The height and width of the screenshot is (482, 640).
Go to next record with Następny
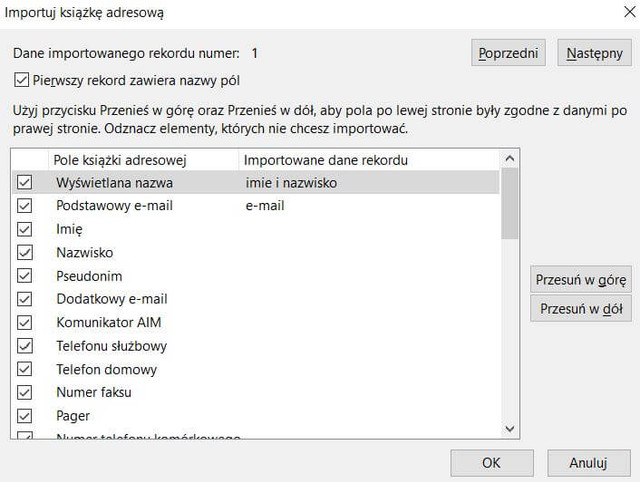(x=594, y=53)
